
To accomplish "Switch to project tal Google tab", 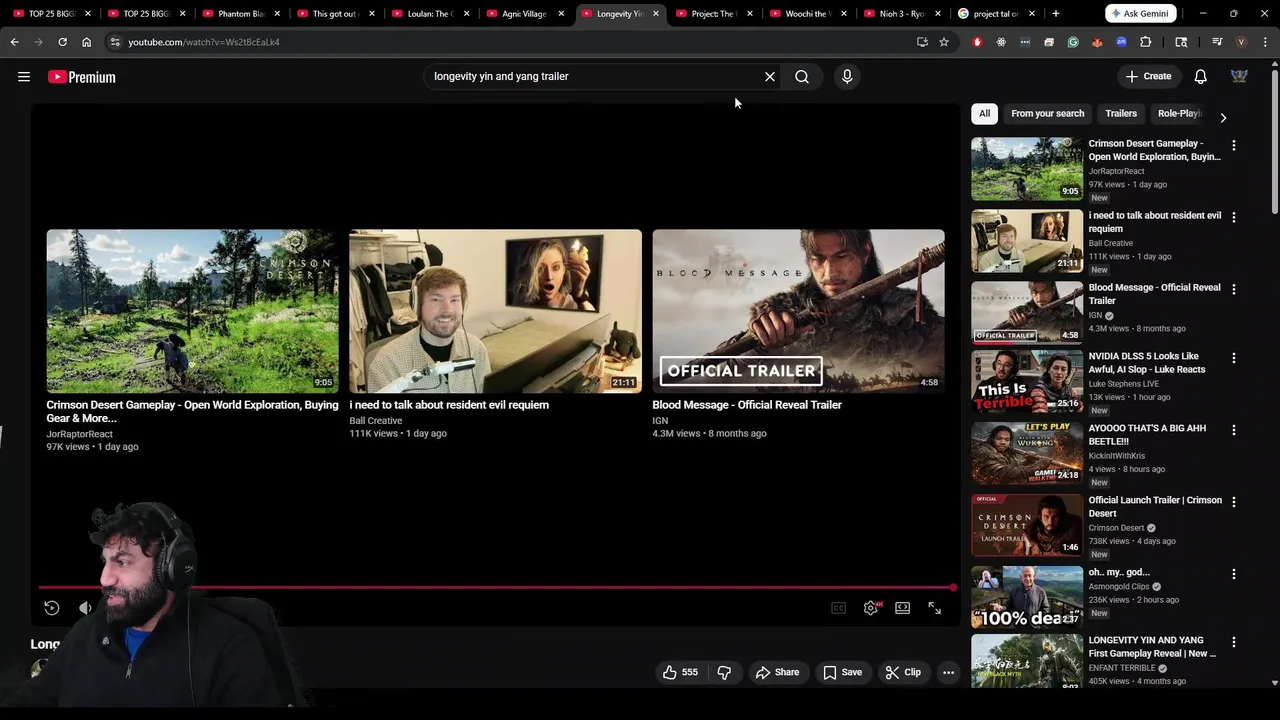I will pyautogui.click(x=995, y=14).
